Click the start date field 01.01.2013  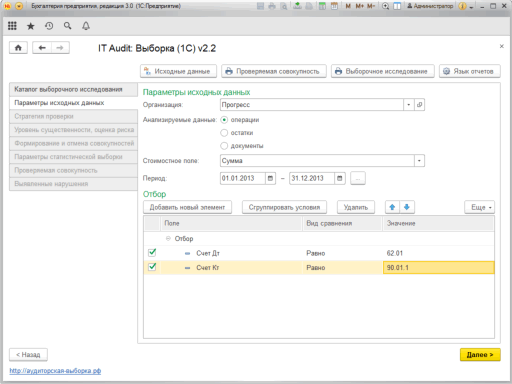click(x=243, y=178)
